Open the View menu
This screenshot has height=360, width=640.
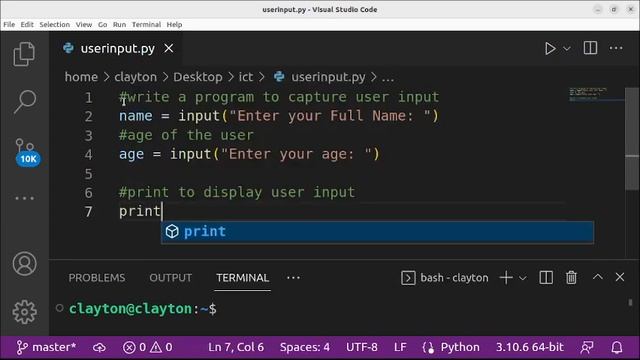click(x=84, y=24)
